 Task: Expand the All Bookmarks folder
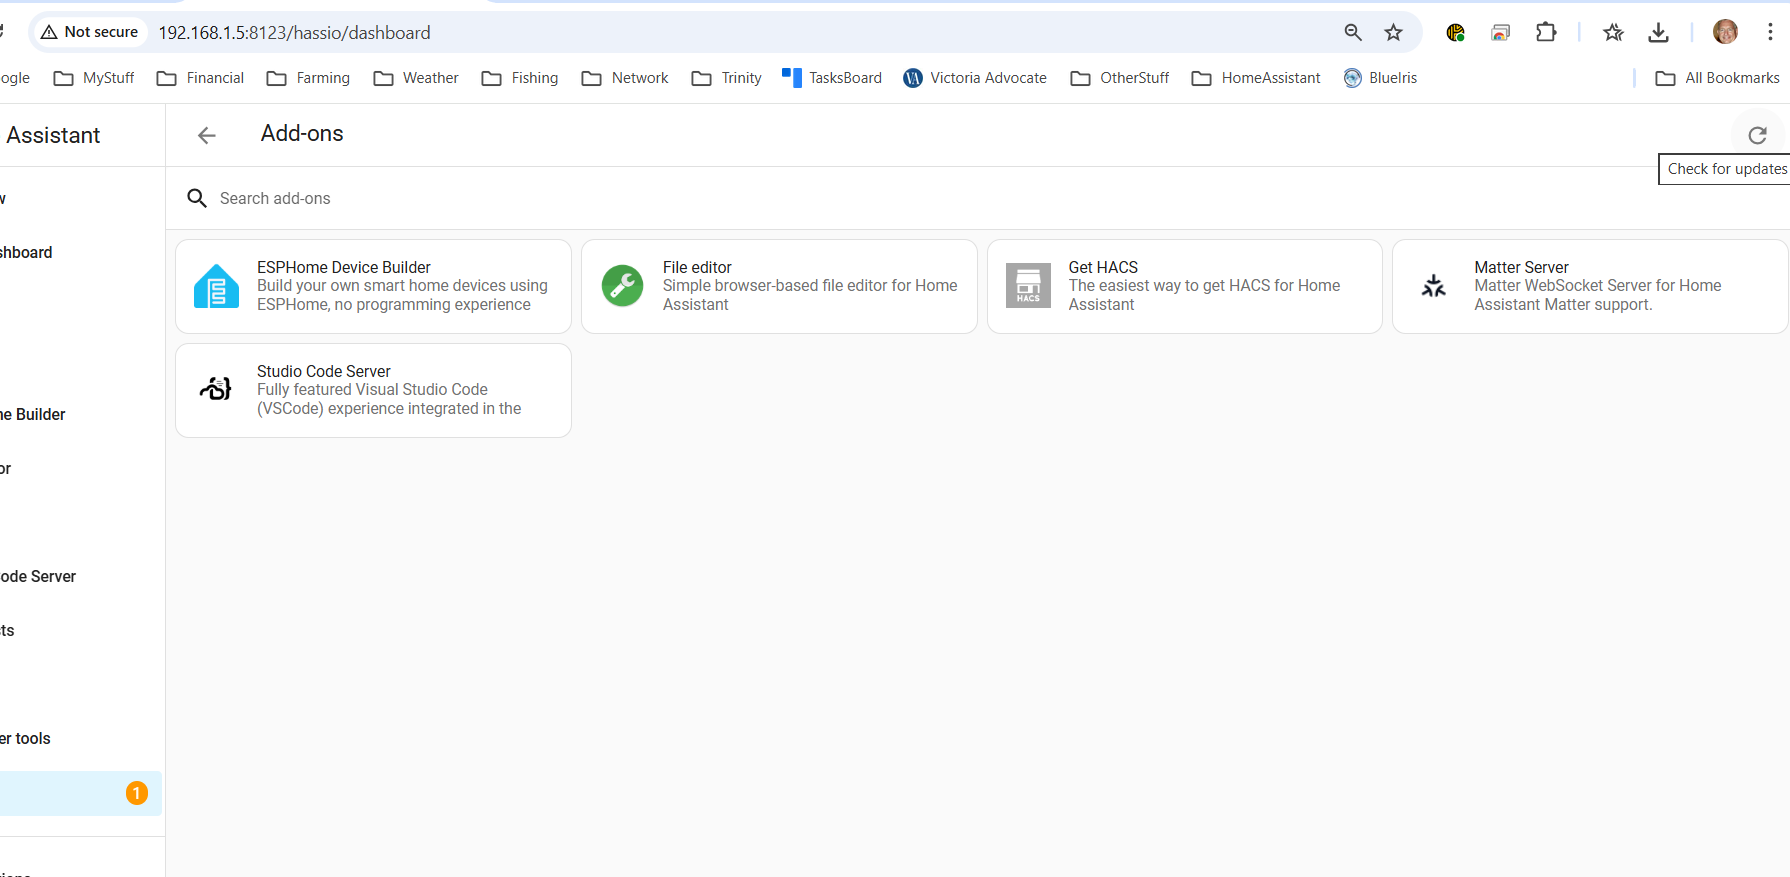pyautogui.click(x=1718, y=78)
